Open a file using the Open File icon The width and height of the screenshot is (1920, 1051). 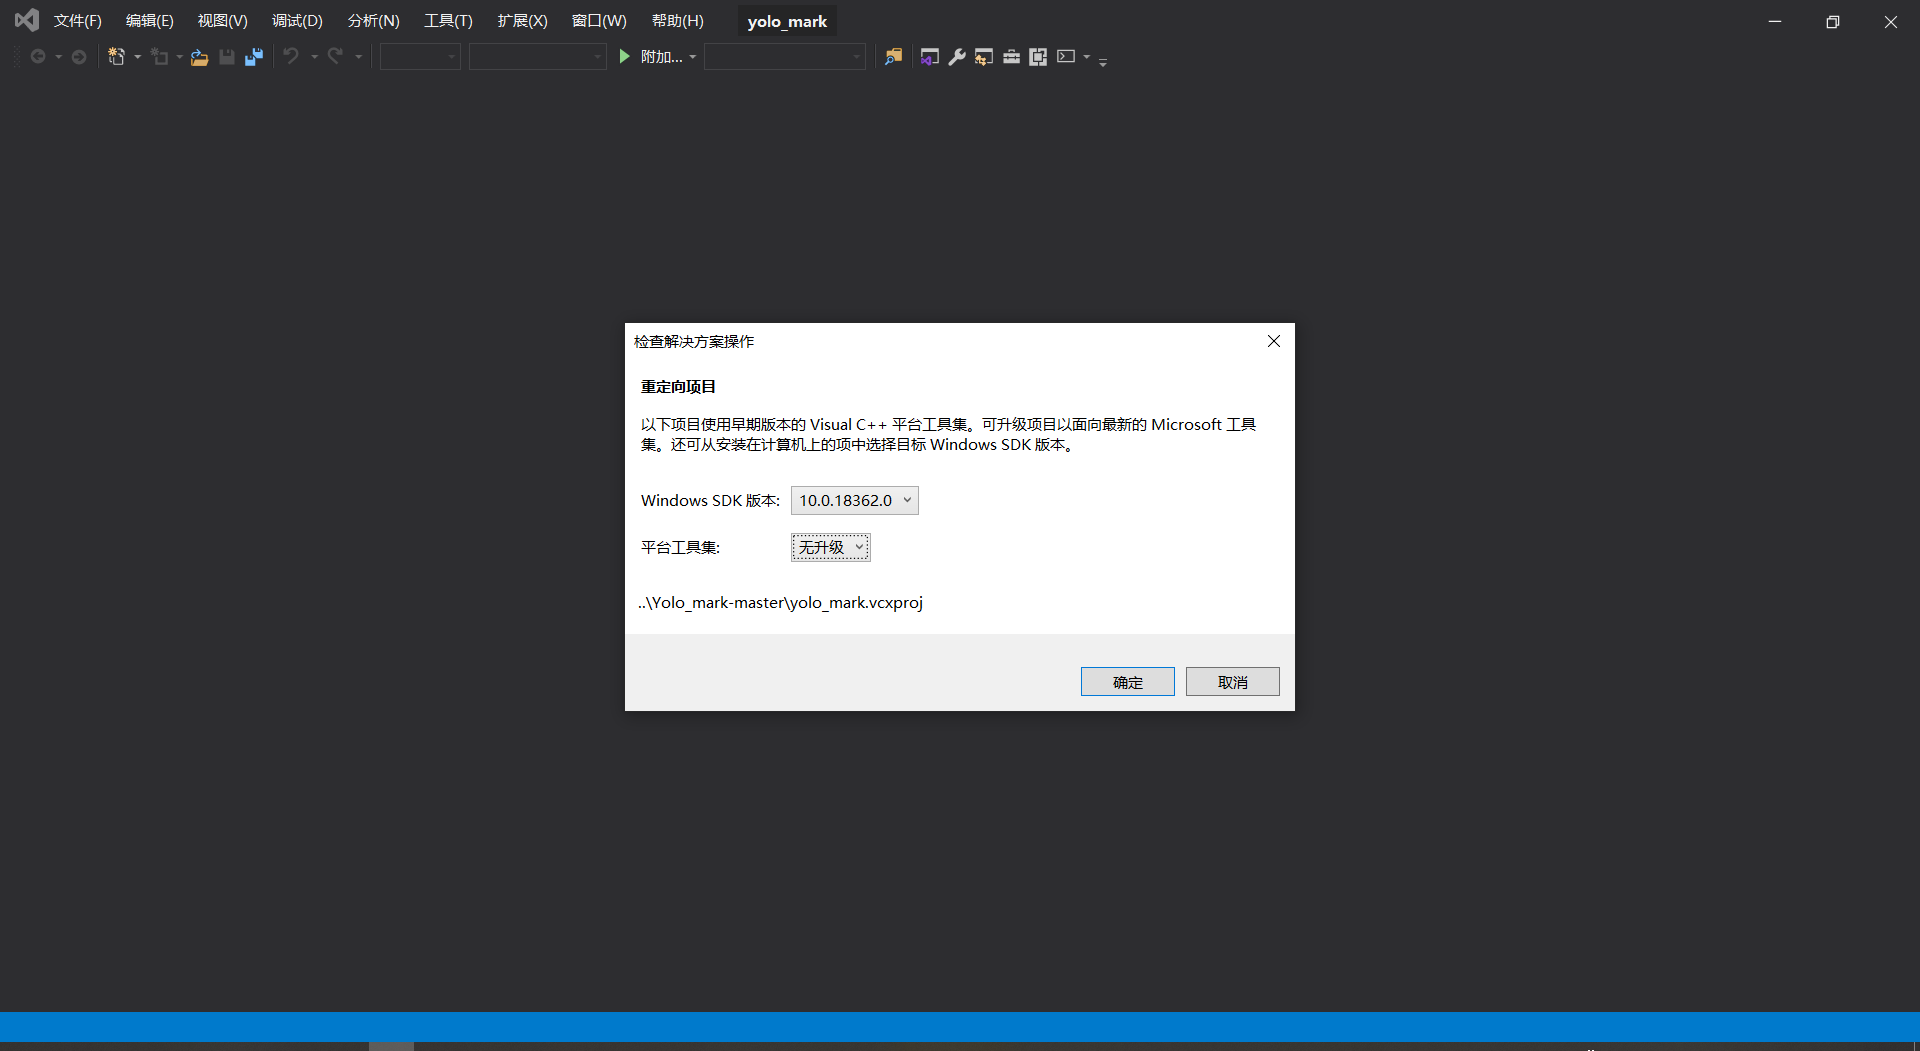[198, 57]
